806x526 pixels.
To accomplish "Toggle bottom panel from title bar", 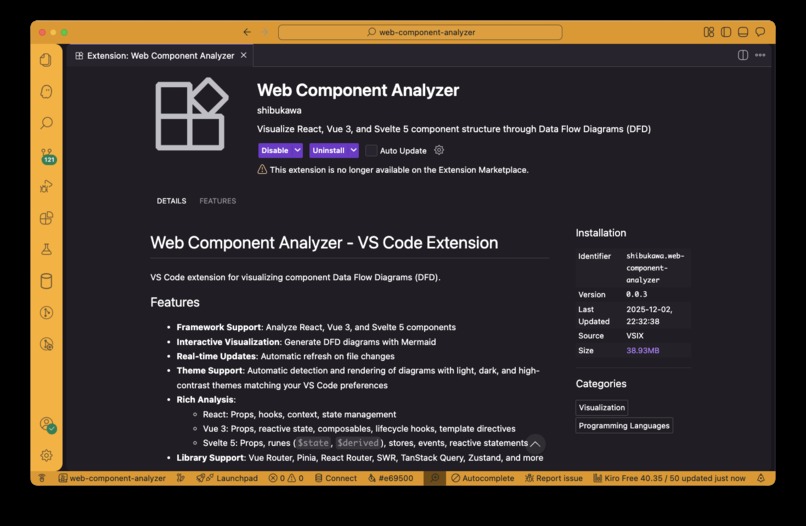I will tap(743, 32).
